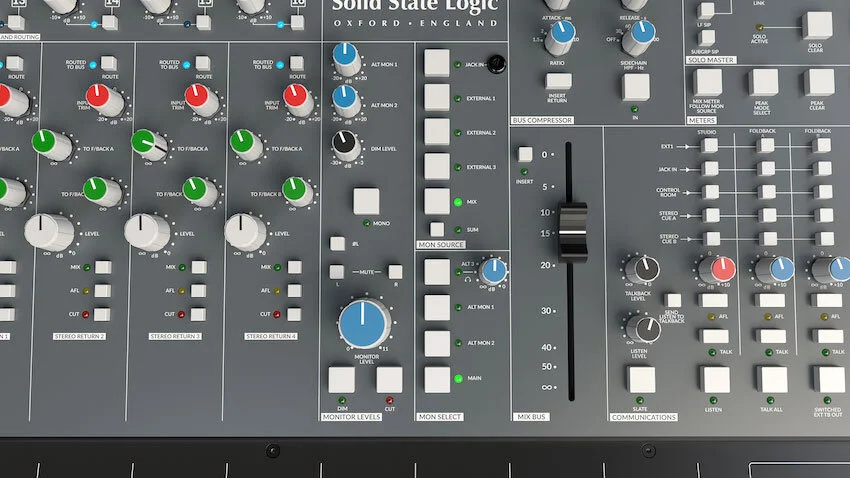Click the PEAK MODE SELECT button
The image size is (850, 478).
pyautogui.click(x=763, y=82)
